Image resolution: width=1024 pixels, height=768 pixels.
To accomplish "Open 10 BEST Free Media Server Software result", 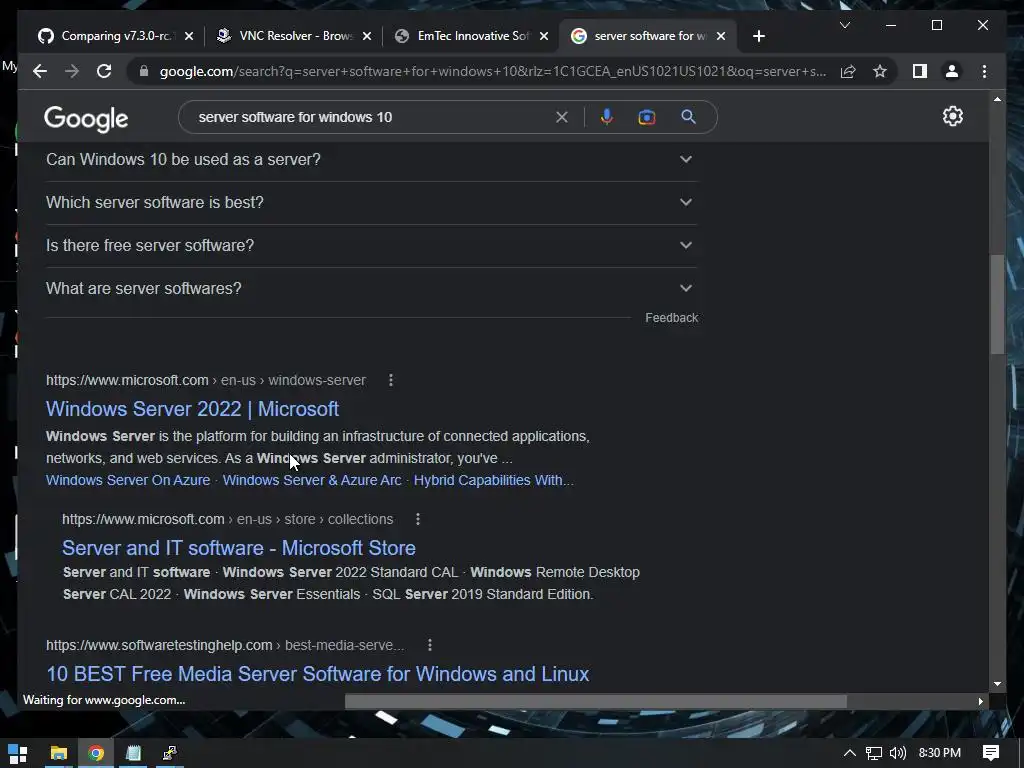I will pyautogui.click(x=318, y=674).
